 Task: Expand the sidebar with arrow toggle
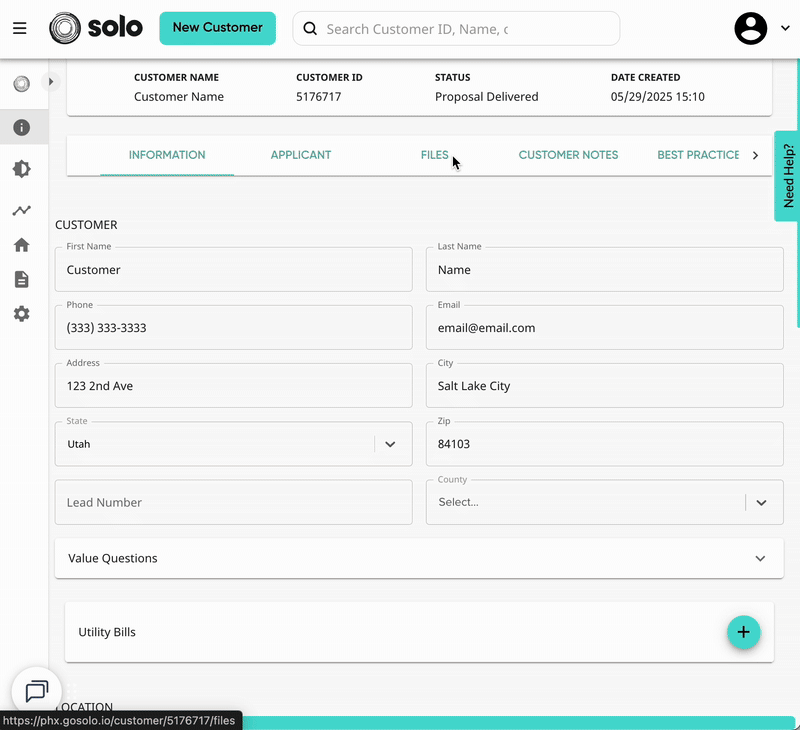coord(51,82)
